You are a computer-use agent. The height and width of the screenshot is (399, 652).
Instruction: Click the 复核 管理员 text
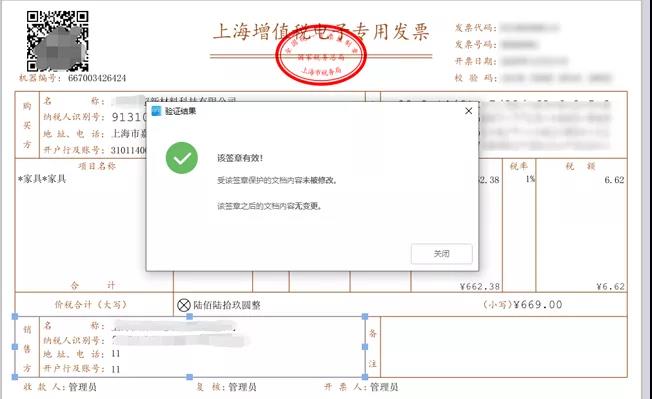227,387
